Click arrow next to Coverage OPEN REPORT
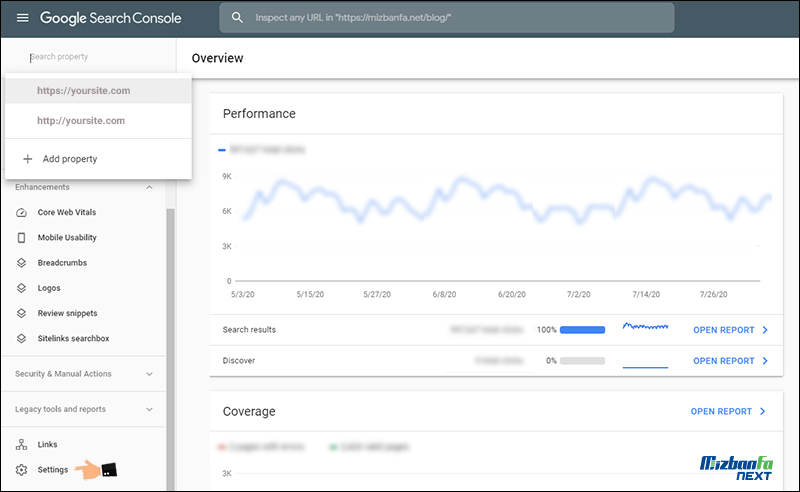The width and height of the screenshot is (800, 492). tap(762, 411)
